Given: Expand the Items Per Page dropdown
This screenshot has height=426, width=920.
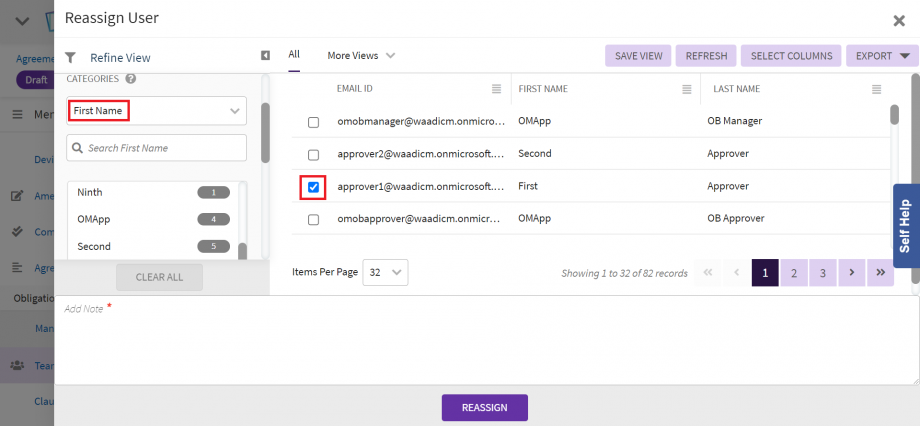Looking at the screenshot, I should (x=385, y=272).
